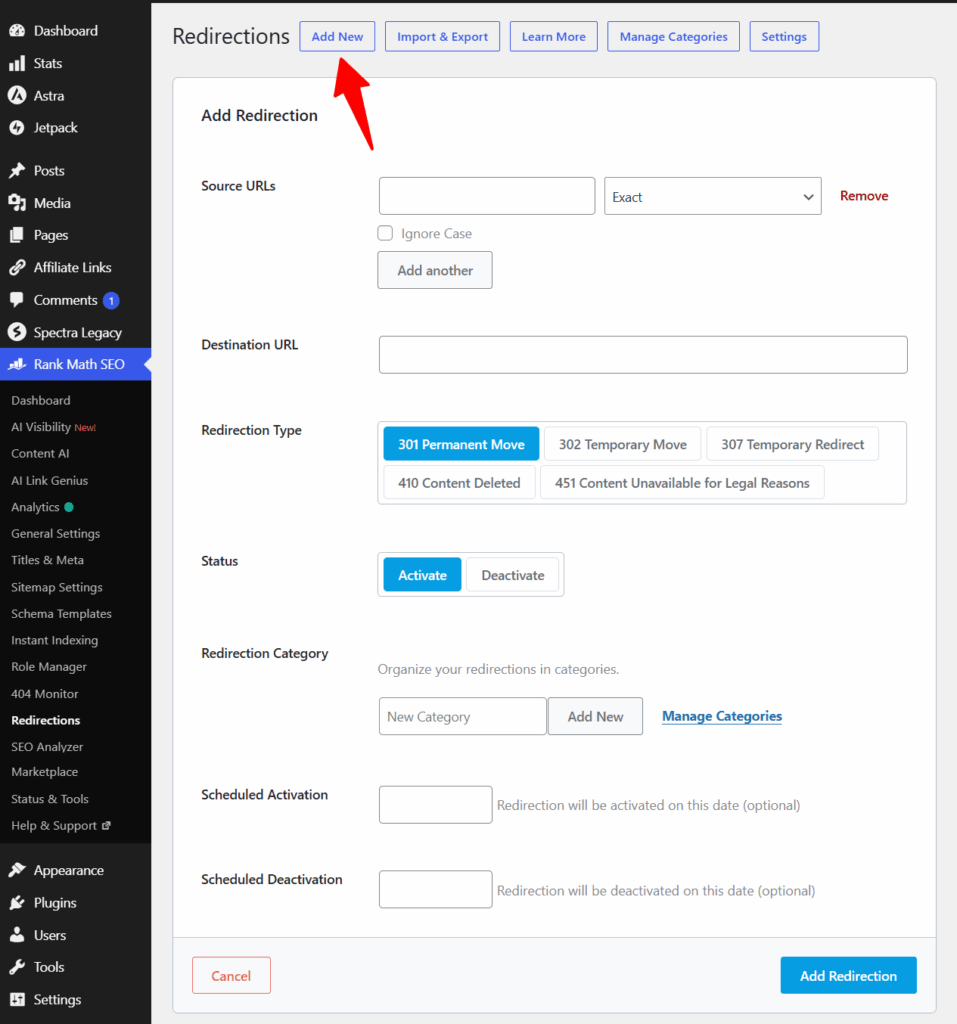
Task: Focus the Source URLs text field
Action: 487,196
